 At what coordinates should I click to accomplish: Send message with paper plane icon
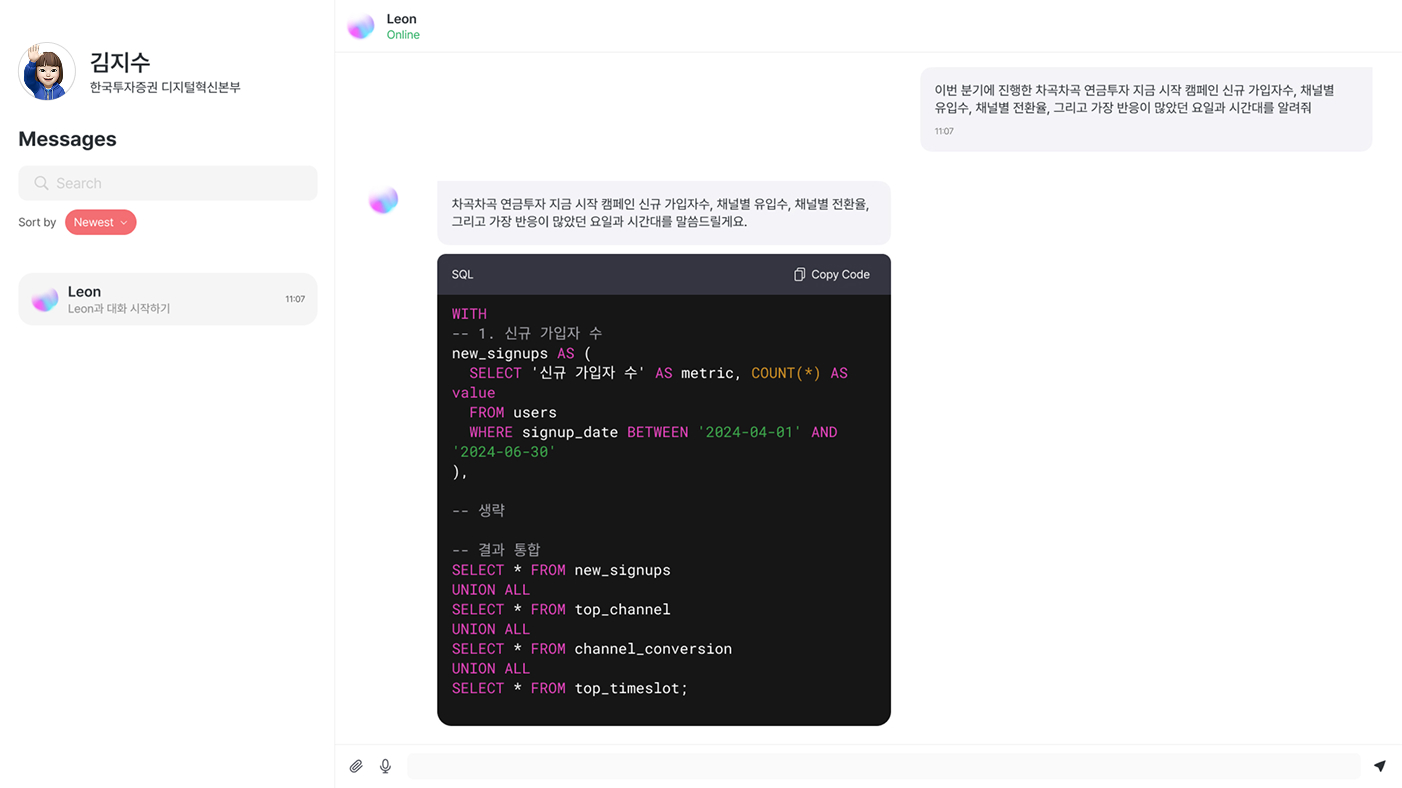click(1380, 766)
